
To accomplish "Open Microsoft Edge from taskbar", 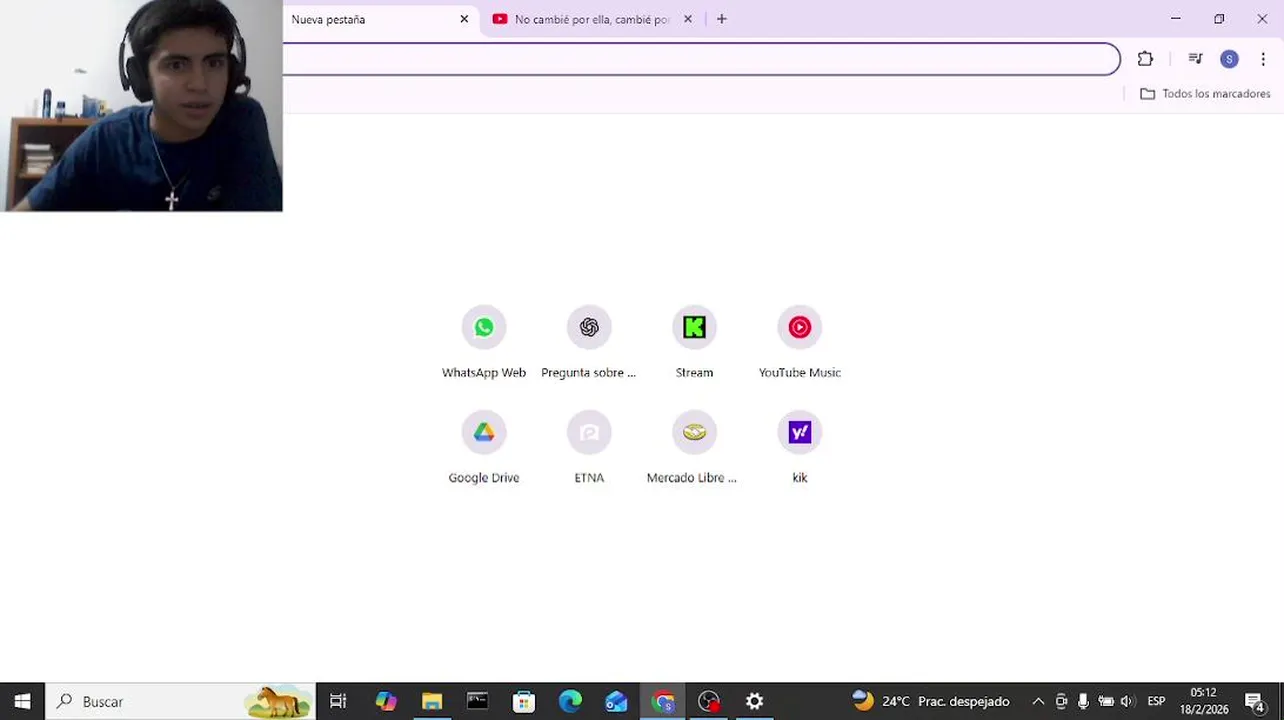I will tap(570, 701).
